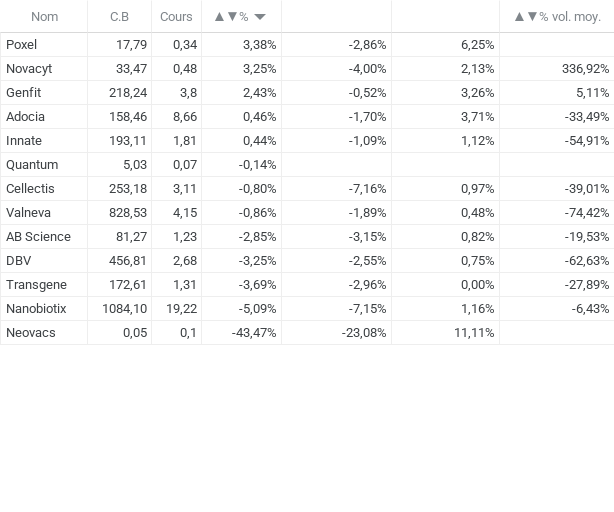Viewport: 614px width, 512px height.
Task: Open the DBV stock row
Action: click(x=18, y=261)
